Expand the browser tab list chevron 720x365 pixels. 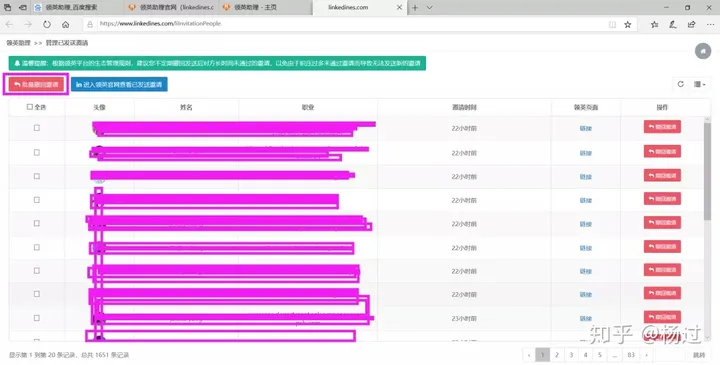pos(429,7)
